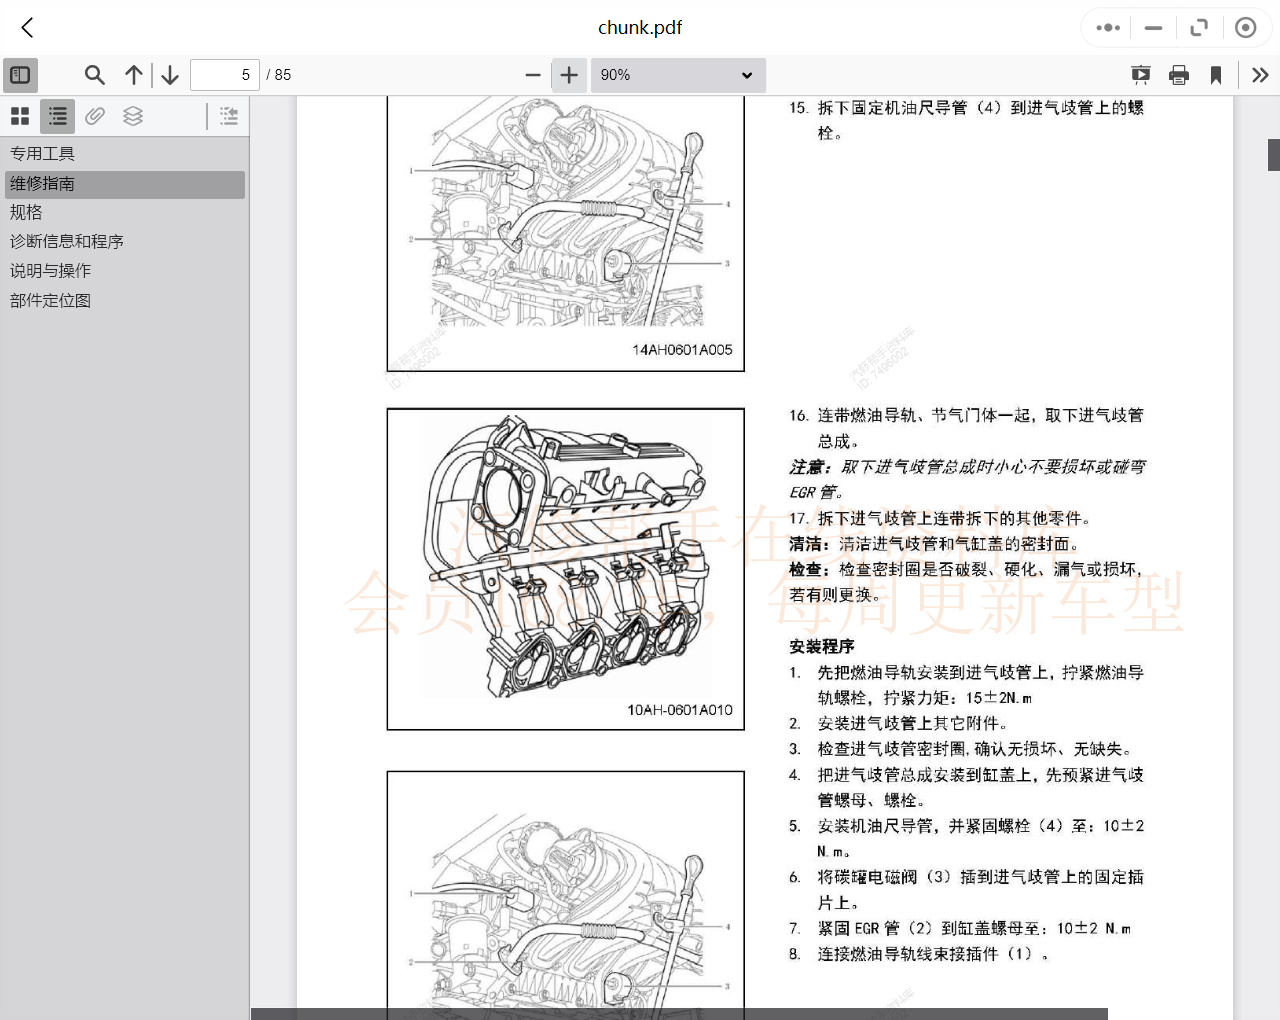Screen dimensions: 1280x1020
Task: Select 维修指南 in the outline
Action: pos(43,184)
